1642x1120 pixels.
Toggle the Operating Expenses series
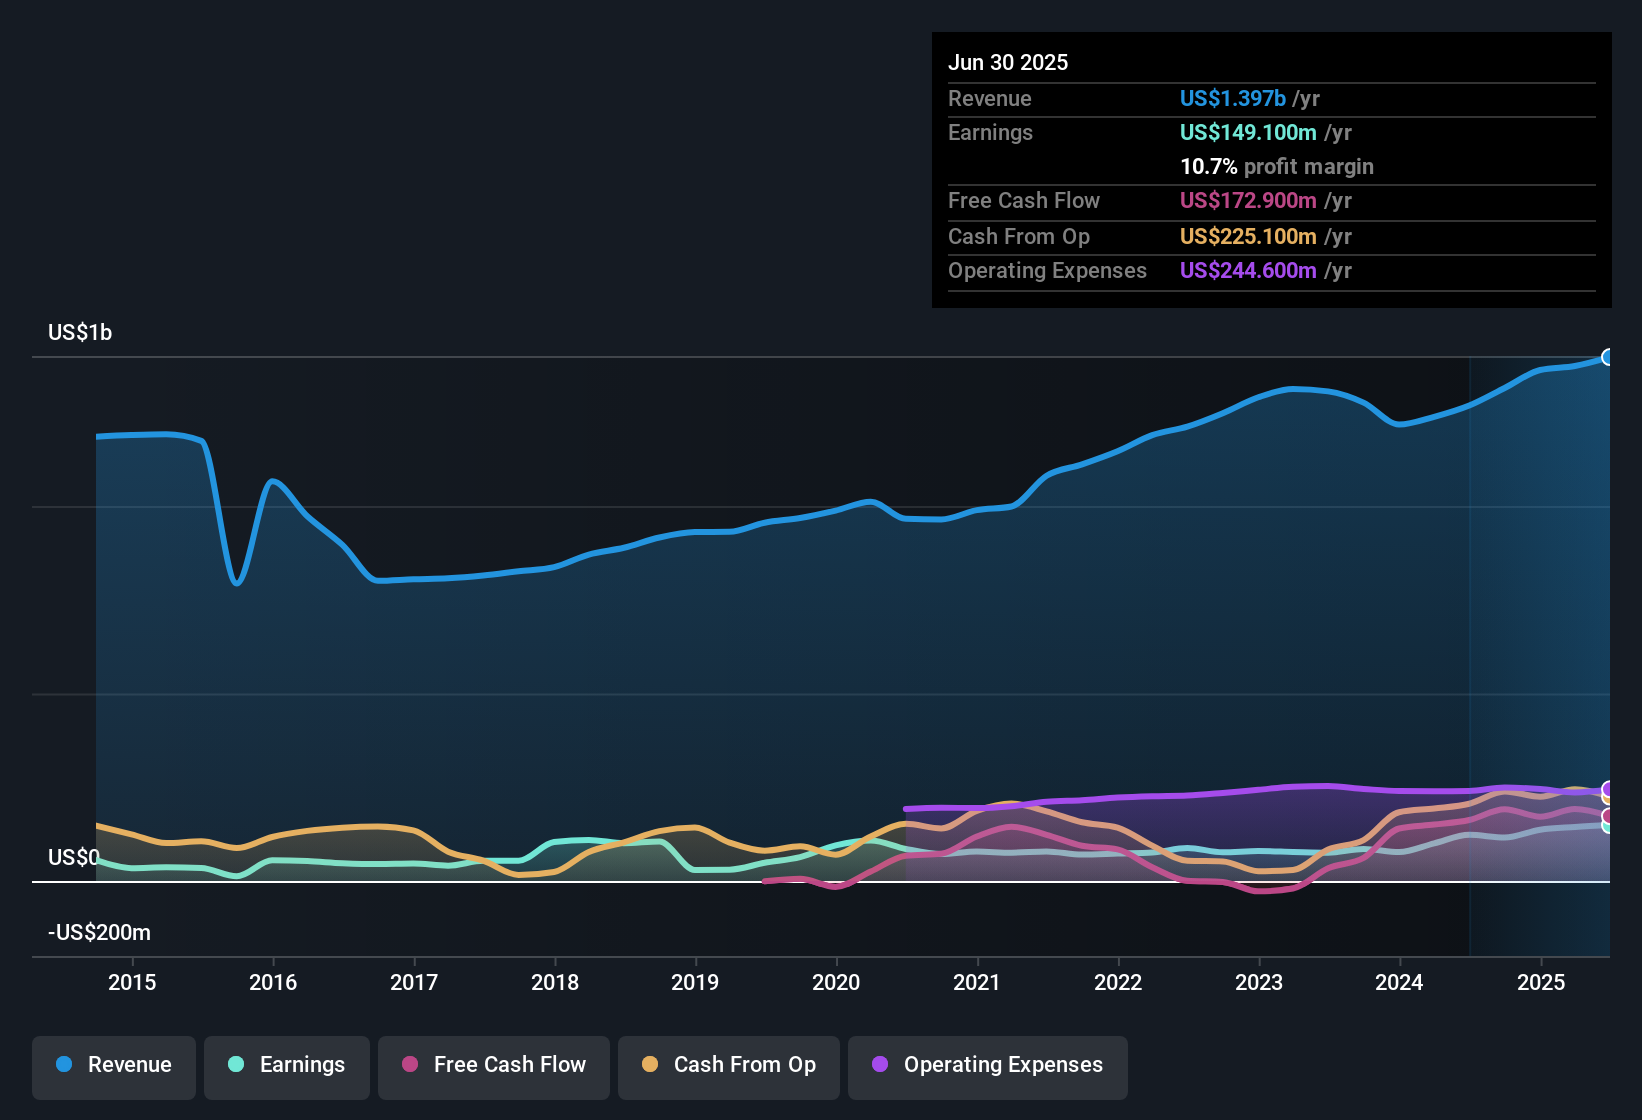[988, 1065]
